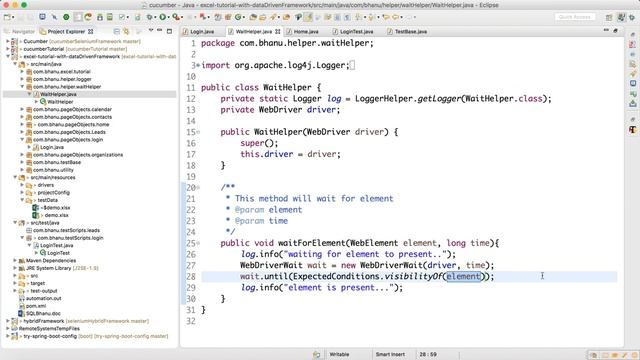Click the New file toolbar icon
Screen dimensions: 640x360
(7, 17)
